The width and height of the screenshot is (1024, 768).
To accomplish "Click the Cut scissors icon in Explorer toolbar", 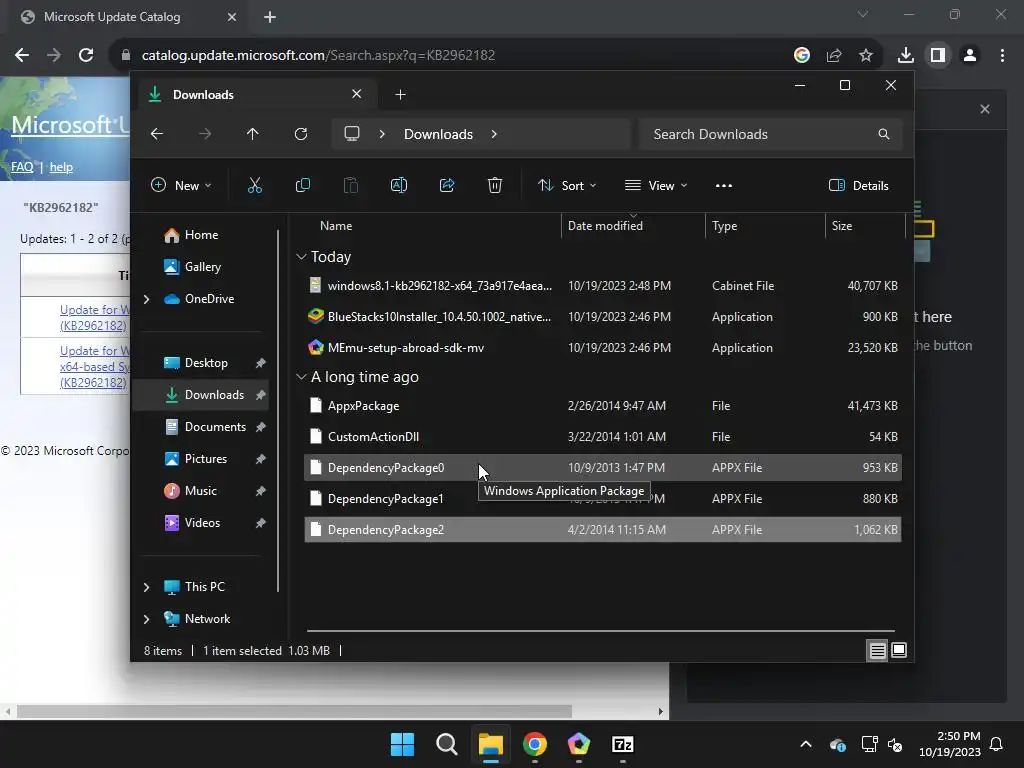I will click(255, 185).
